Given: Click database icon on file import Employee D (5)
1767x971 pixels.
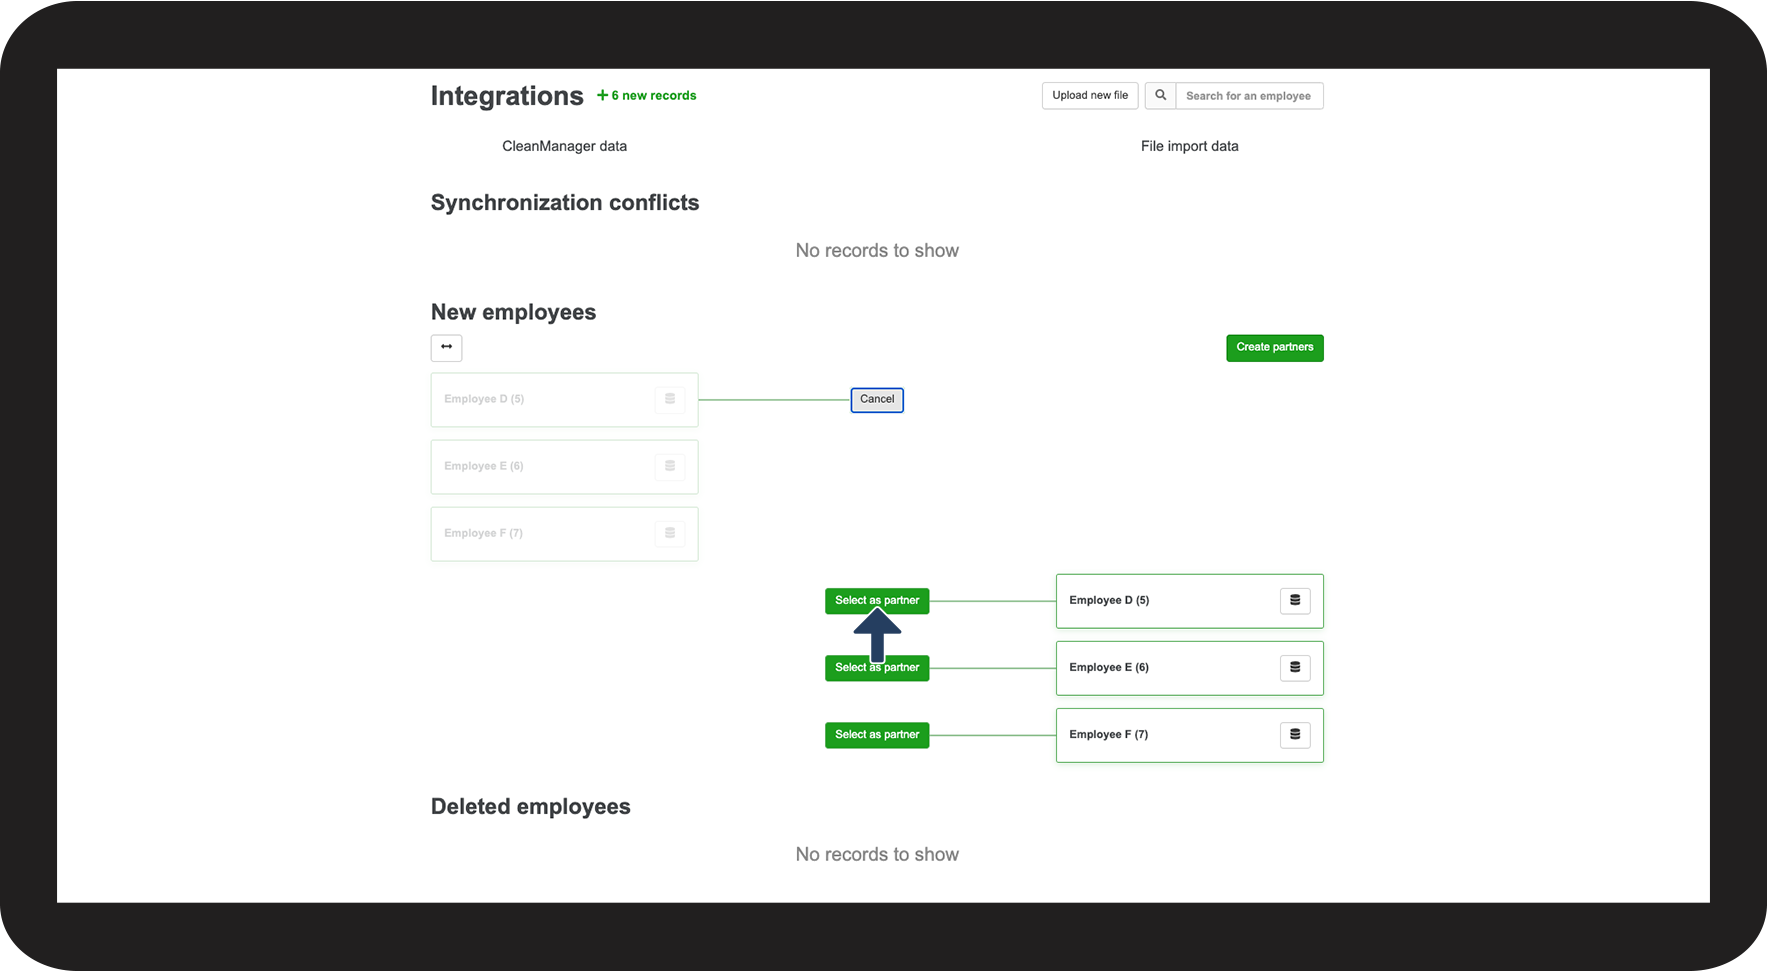Looking at the screenshot, I should [1295, 601].
